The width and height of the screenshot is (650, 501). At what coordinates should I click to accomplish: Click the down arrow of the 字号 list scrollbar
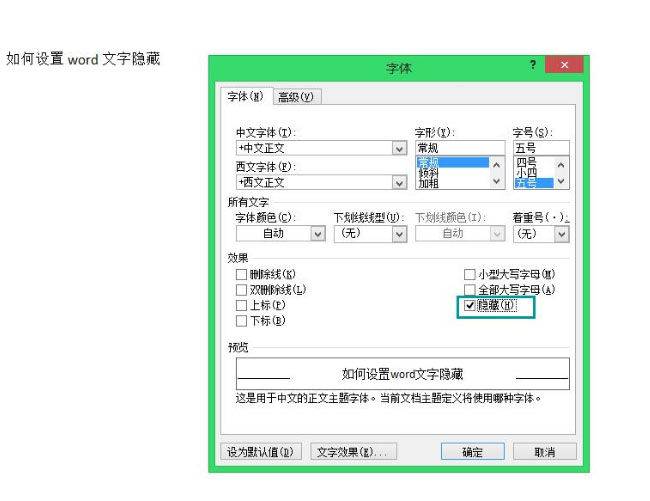(x=561, y=182)
